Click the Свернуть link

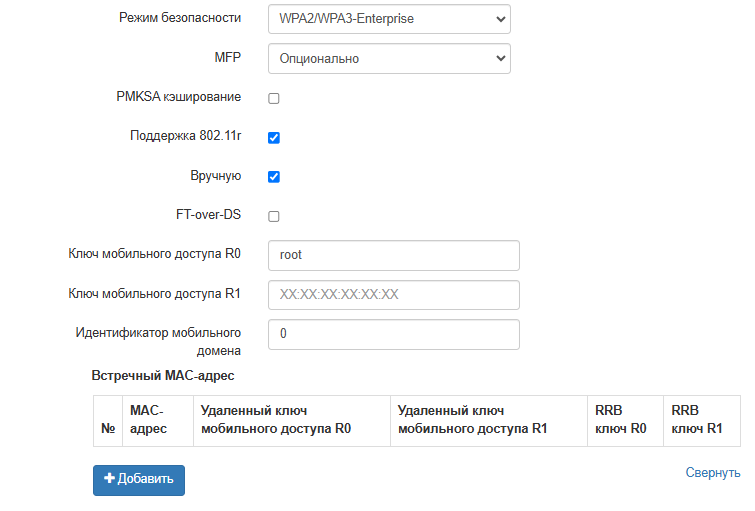pos(712,473)
